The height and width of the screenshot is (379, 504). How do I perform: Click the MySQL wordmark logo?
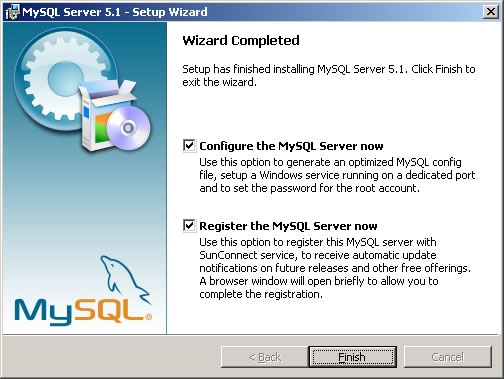coord(83,311)
